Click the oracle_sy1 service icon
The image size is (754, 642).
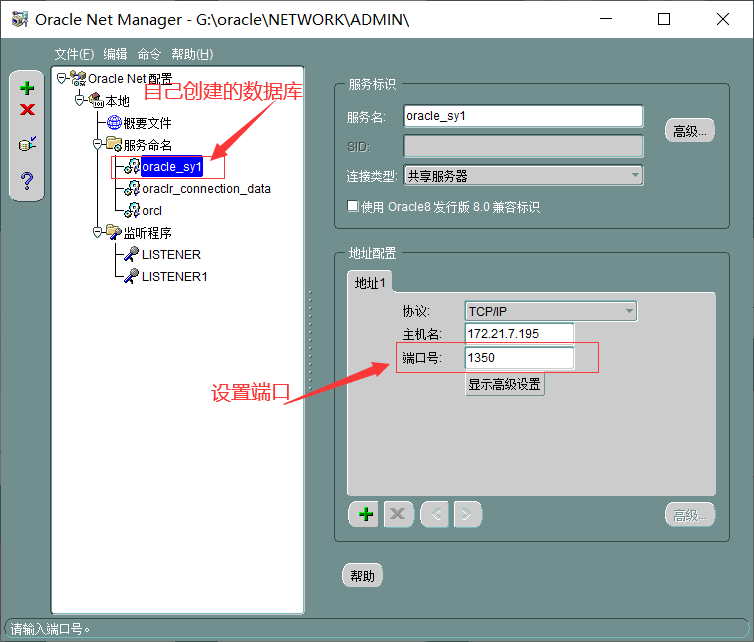pyautogui.click(x=132, y=166)
